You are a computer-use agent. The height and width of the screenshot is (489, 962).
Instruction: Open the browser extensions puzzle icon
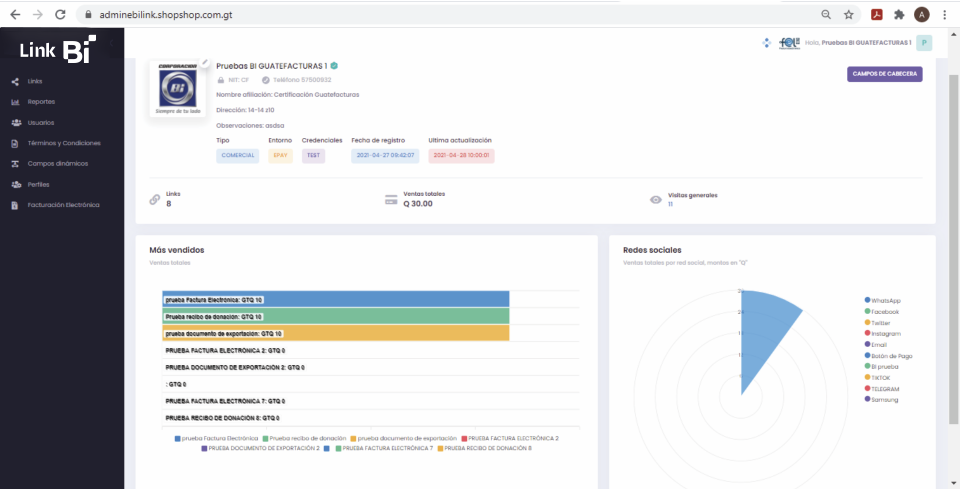click(899, 15)
